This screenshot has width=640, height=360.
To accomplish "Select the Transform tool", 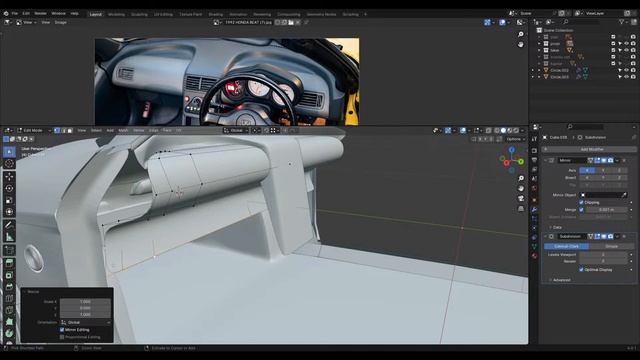I will (9, 212).
